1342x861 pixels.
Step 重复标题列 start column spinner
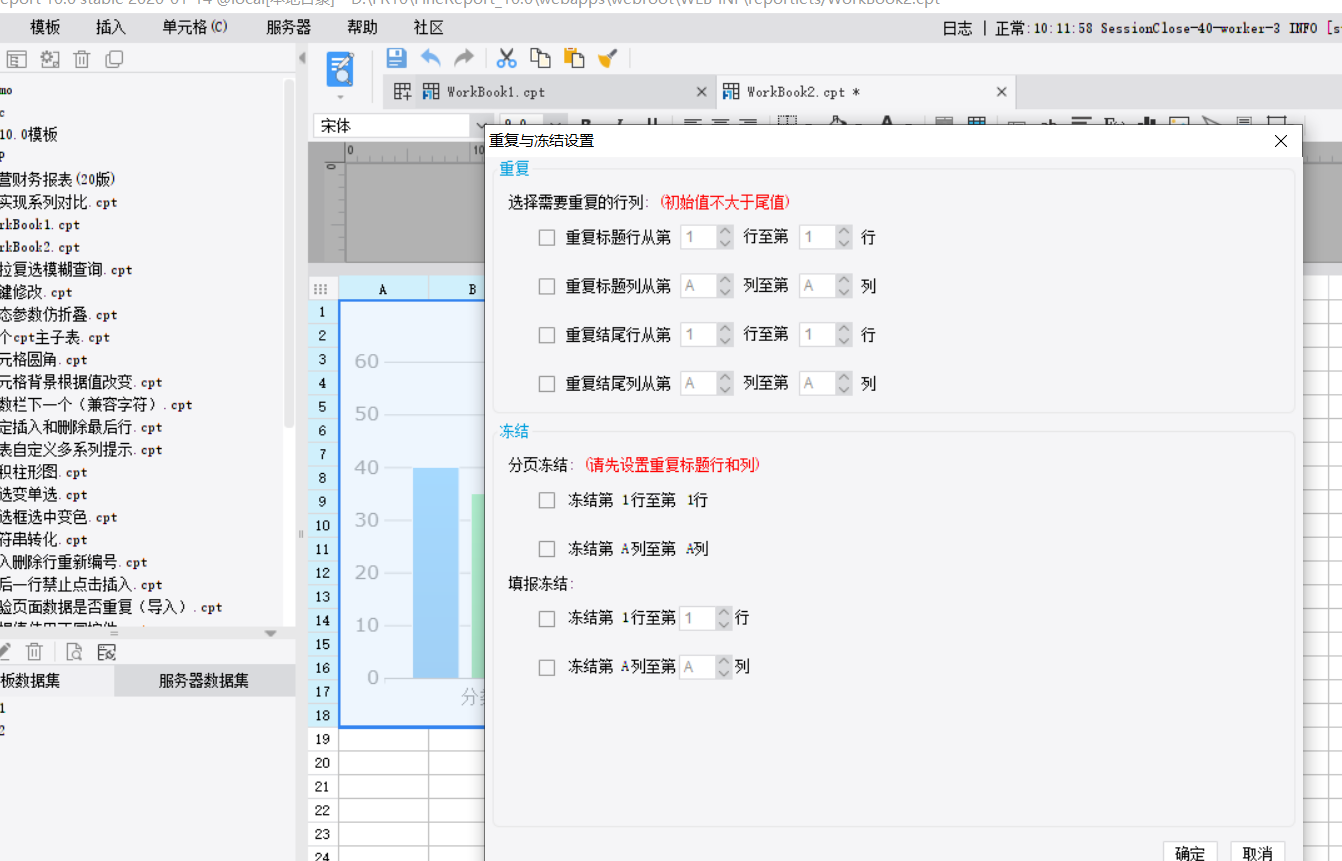click(725, 286)
